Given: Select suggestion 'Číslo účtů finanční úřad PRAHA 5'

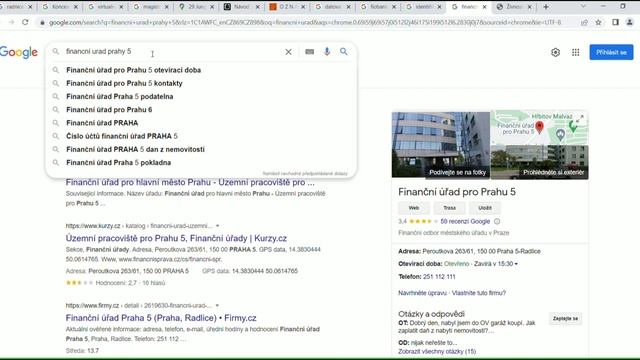Looking at the screenshot, I should pyautogui.click(x=201, y=136).
